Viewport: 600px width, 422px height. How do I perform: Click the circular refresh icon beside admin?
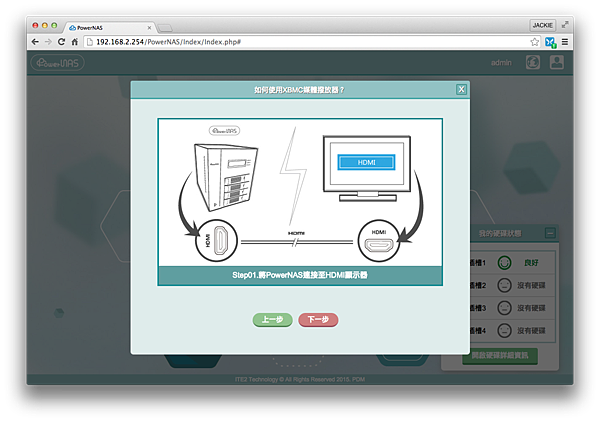(533, 62)
